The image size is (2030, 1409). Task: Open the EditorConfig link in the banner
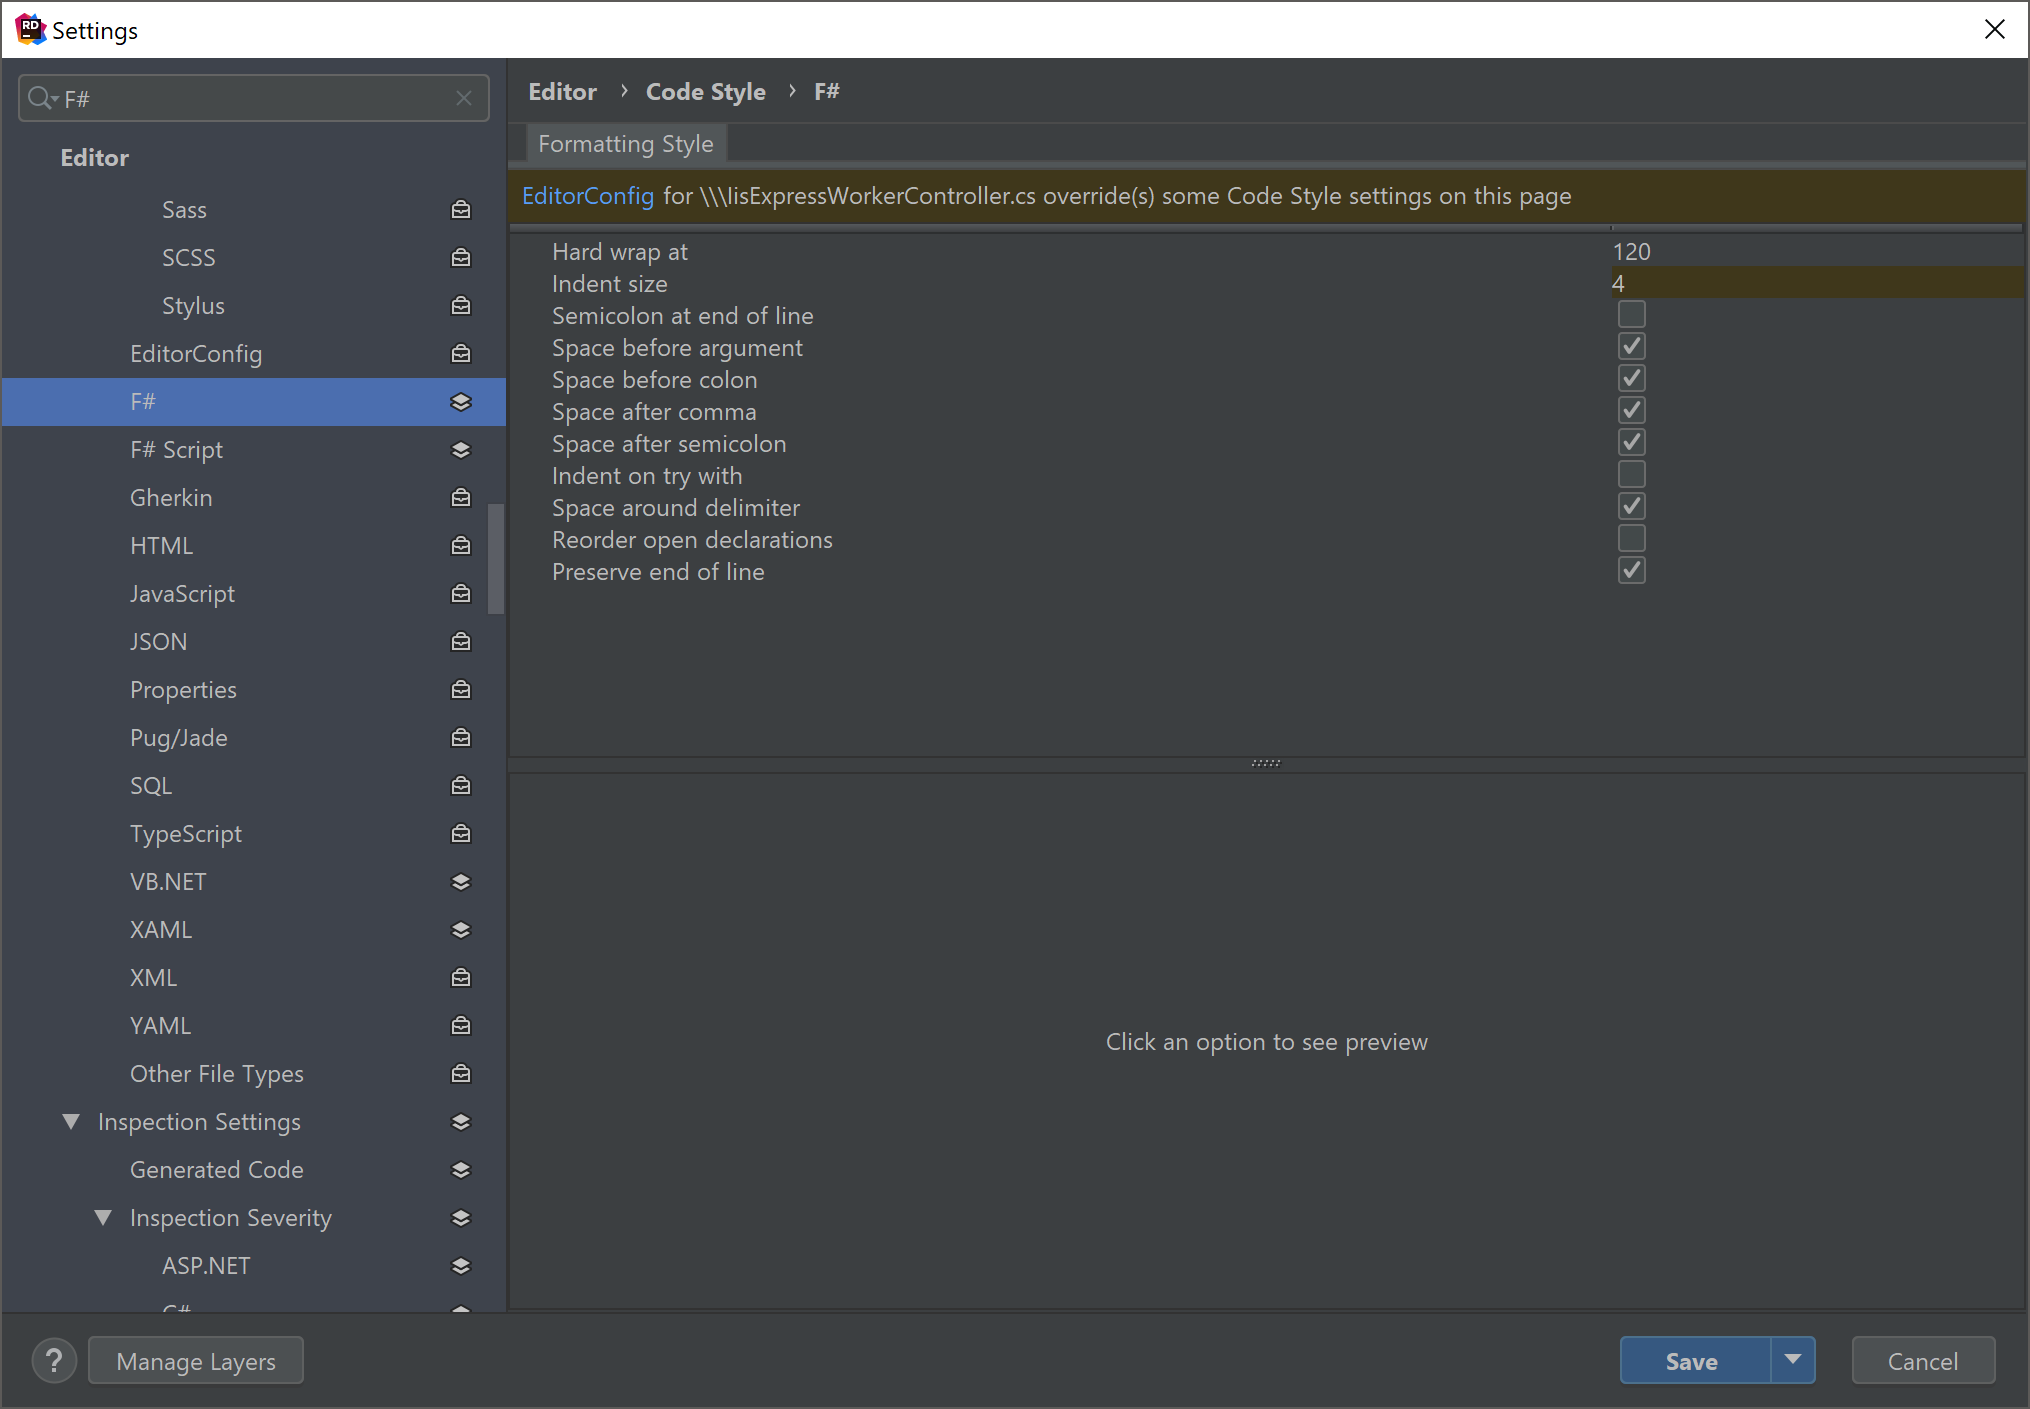pos(588,196)
